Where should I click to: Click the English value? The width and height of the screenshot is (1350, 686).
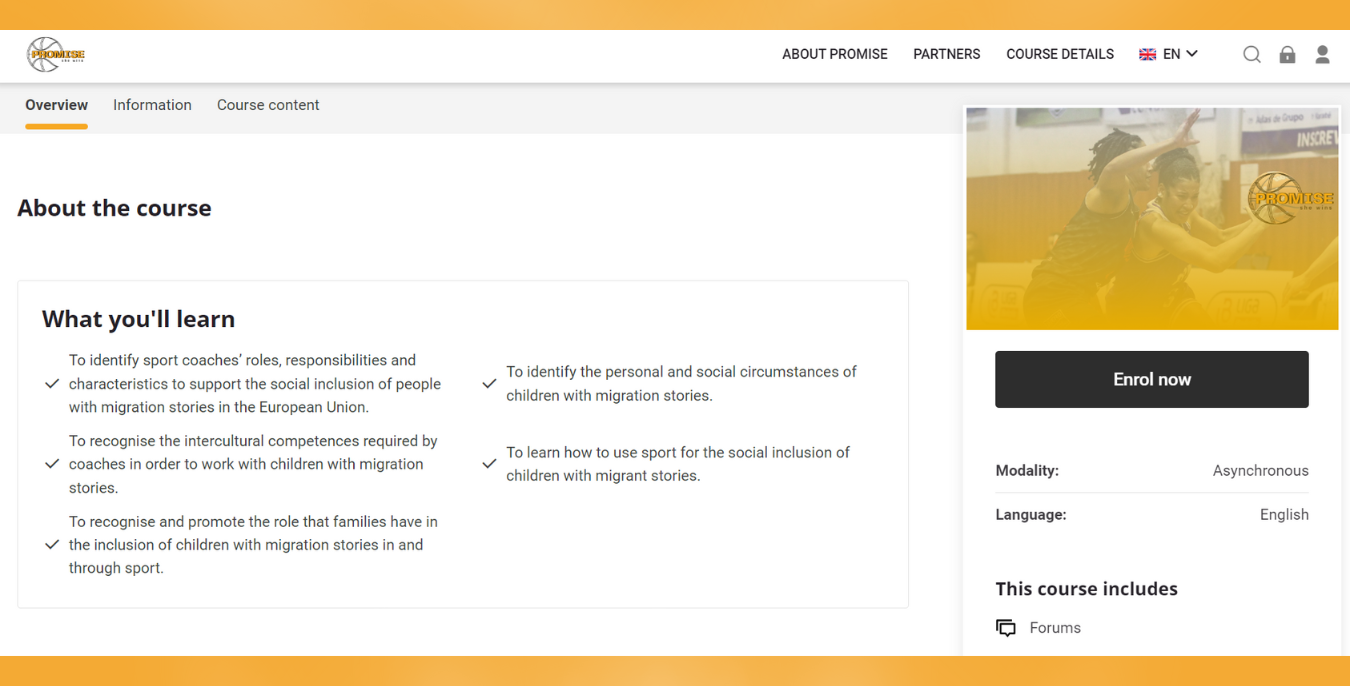tap(1284, 515)
